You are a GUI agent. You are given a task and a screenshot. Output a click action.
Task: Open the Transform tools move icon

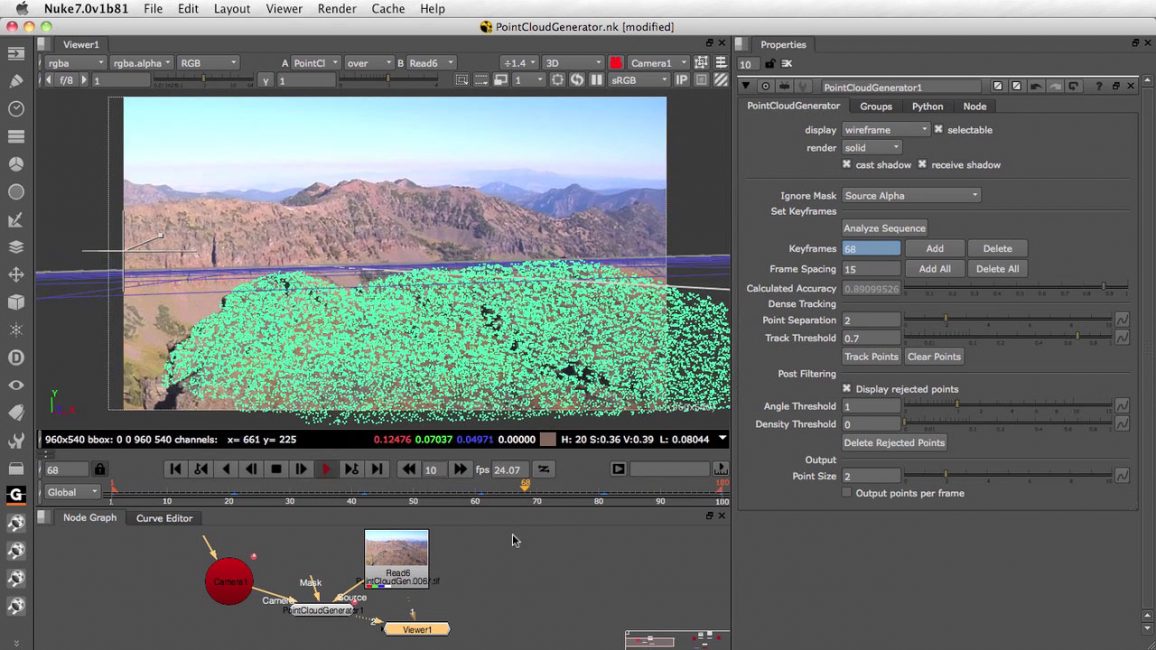[15, 275]
